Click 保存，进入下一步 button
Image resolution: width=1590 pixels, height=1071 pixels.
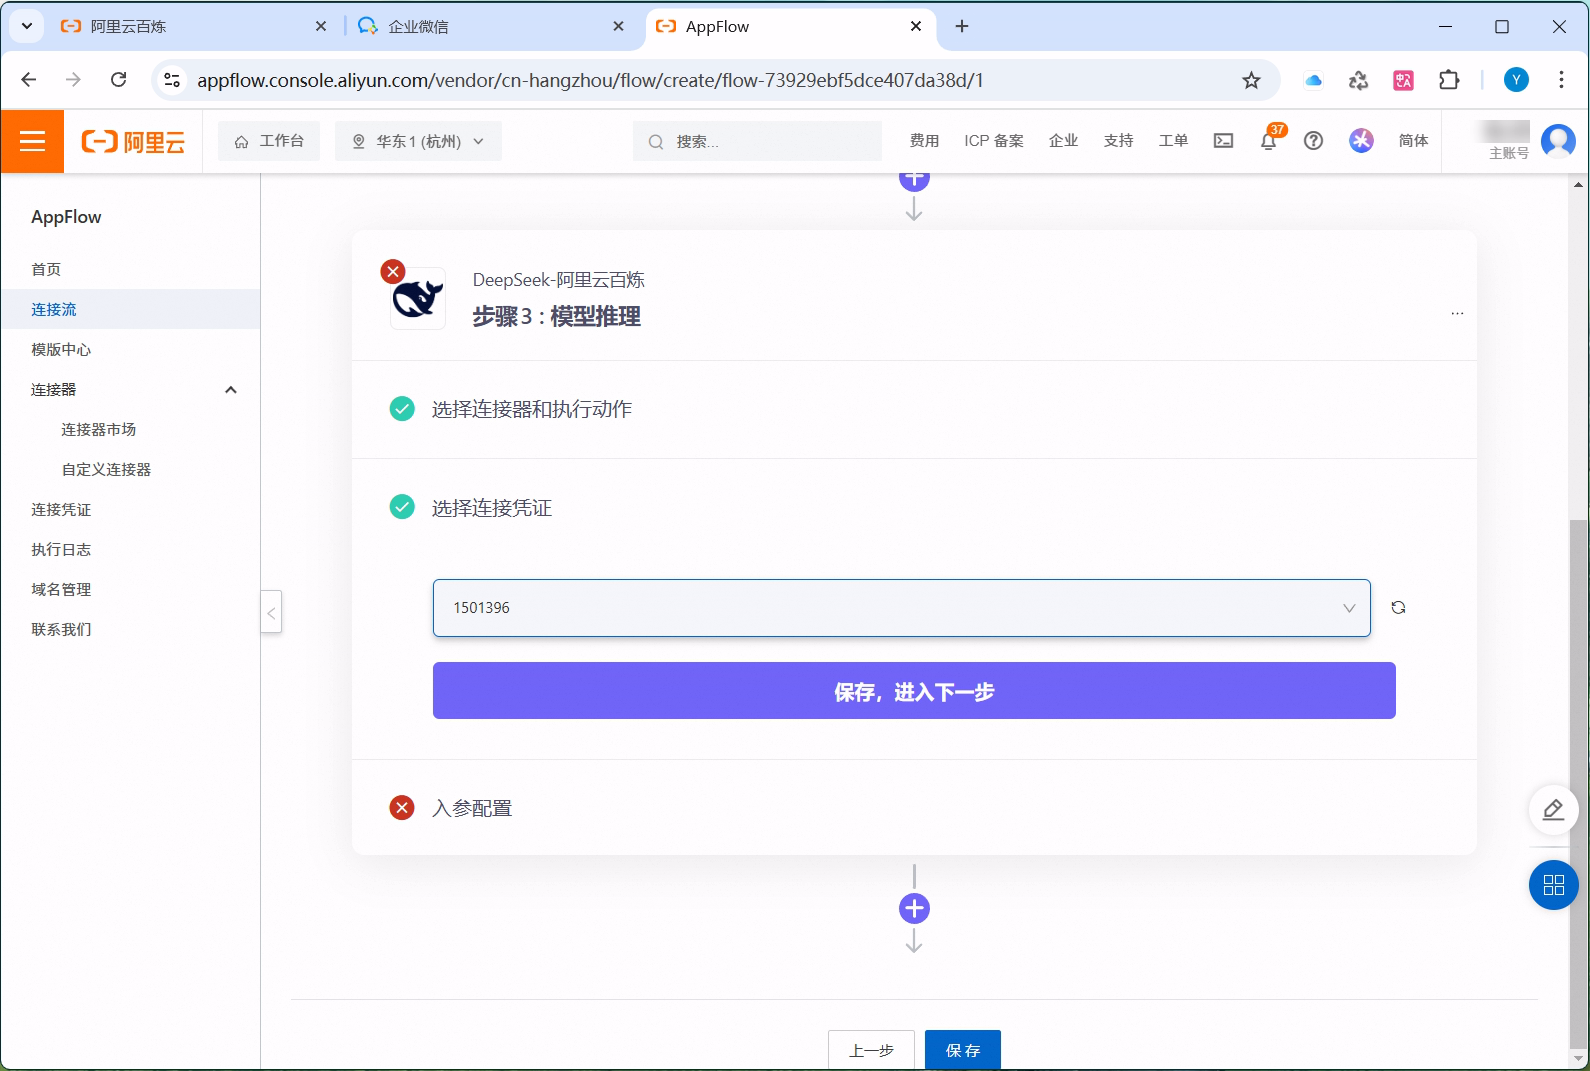point(914,691)
